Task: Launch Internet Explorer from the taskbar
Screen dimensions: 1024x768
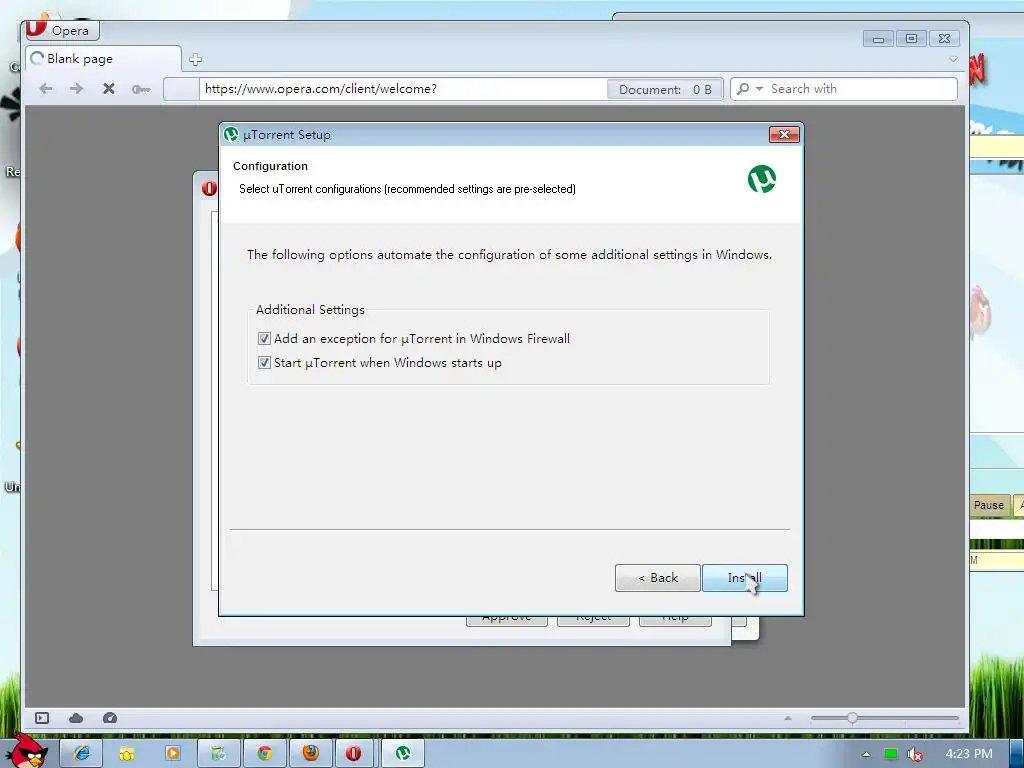Action: [x=82, y=754]
